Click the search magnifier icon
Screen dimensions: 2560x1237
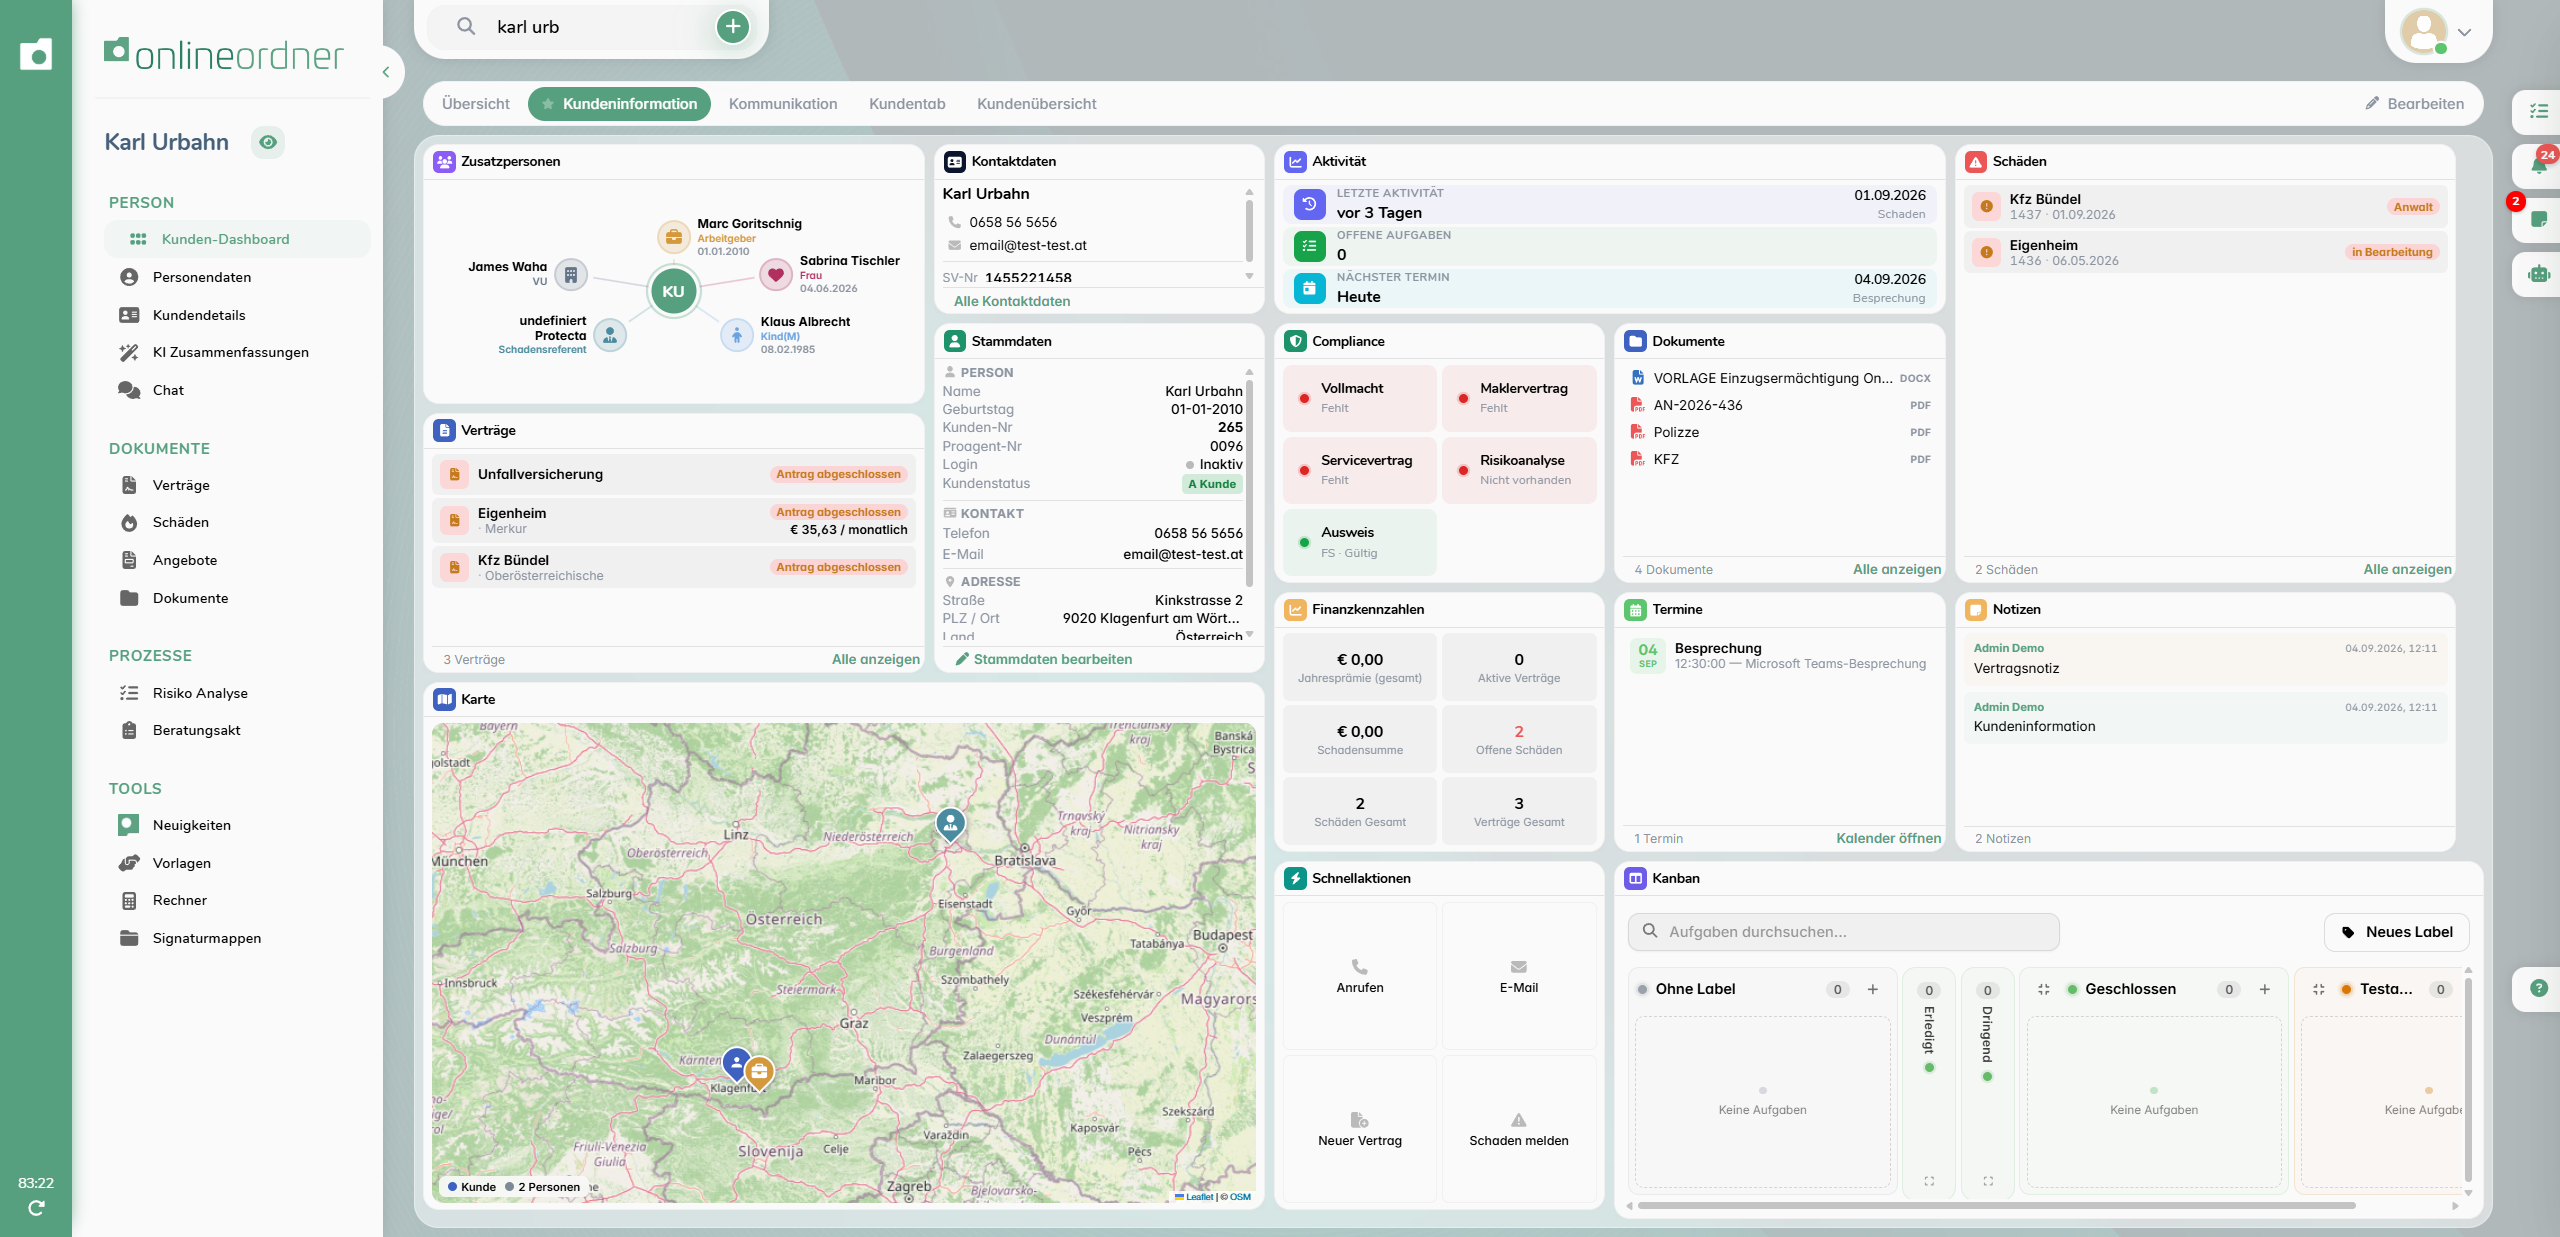pyautogui.click(x=466, y=27)
